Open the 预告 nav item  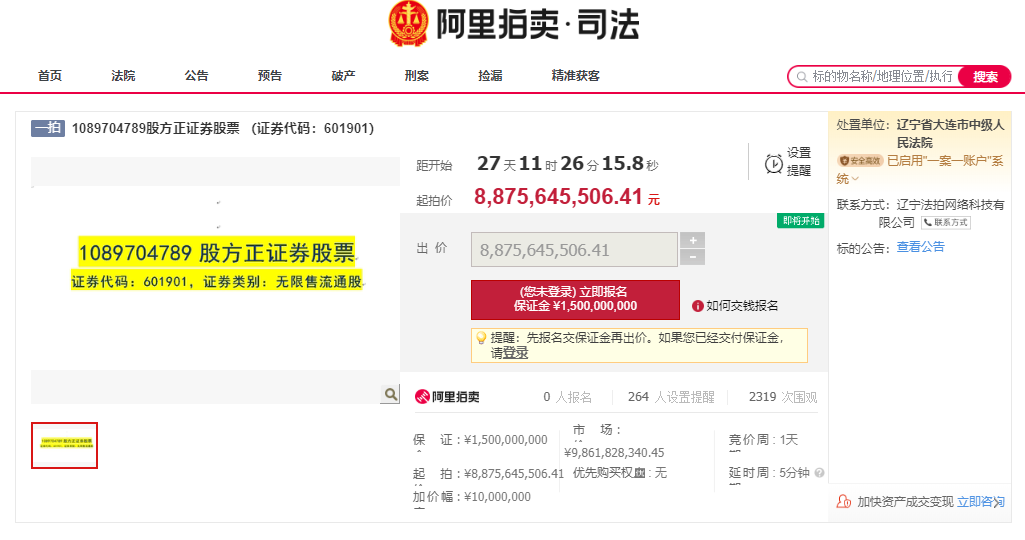269,76
